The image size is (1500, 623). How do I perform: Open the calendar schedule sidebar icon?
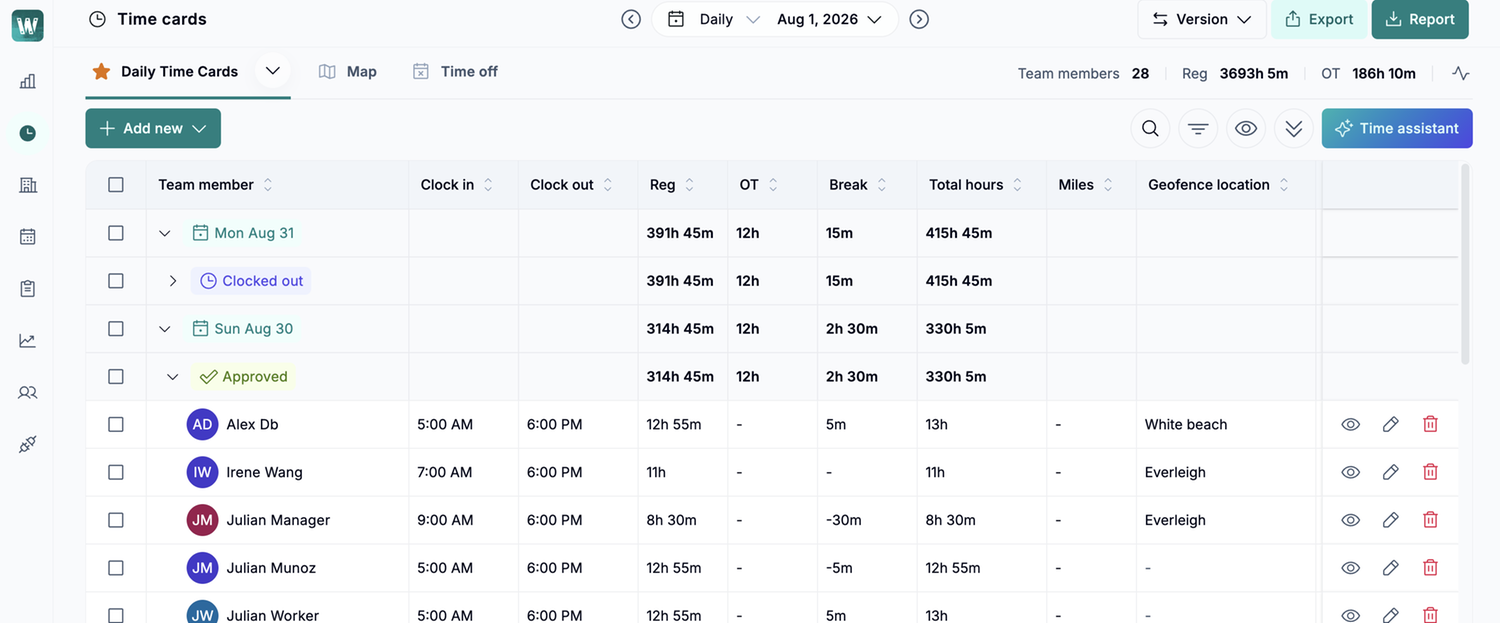click(28, 237)
